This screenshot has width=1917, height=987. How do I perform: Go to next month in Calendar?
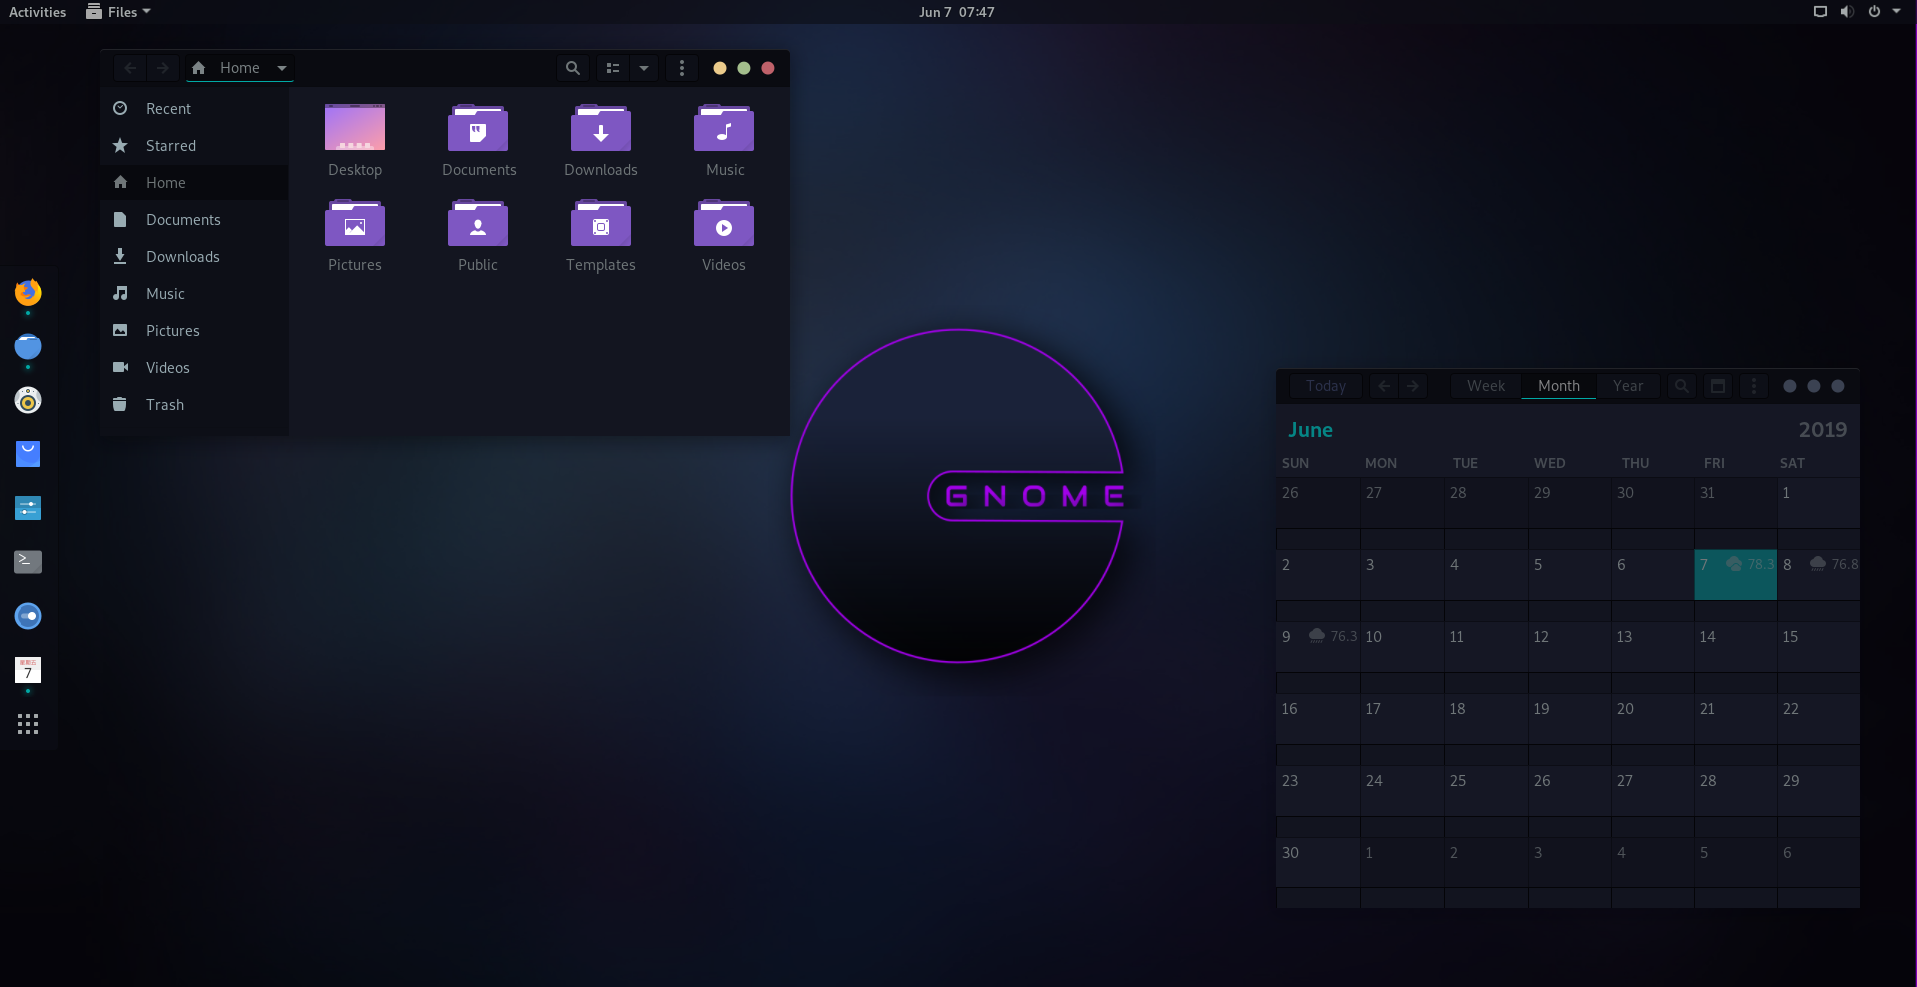1412,386
